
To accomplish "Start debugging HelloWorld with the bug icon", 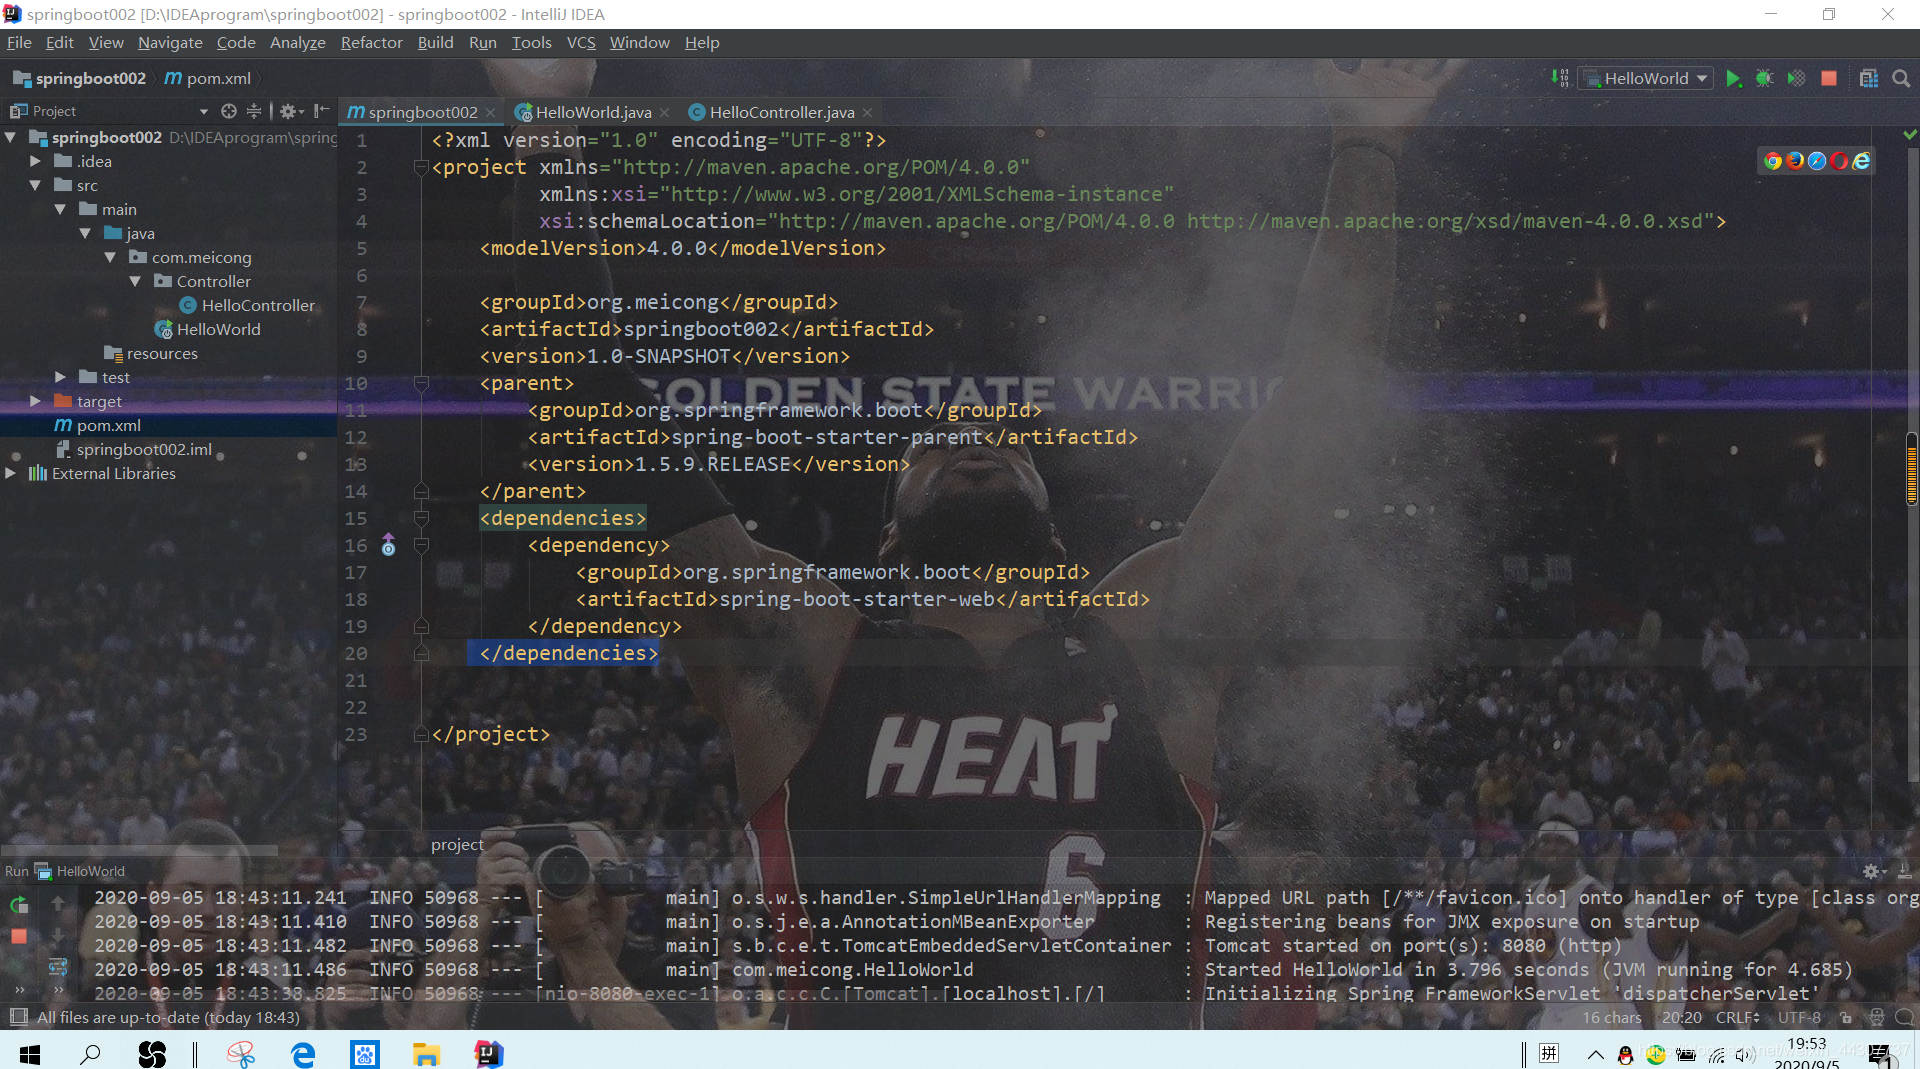I will click(x=1765, y=78).
